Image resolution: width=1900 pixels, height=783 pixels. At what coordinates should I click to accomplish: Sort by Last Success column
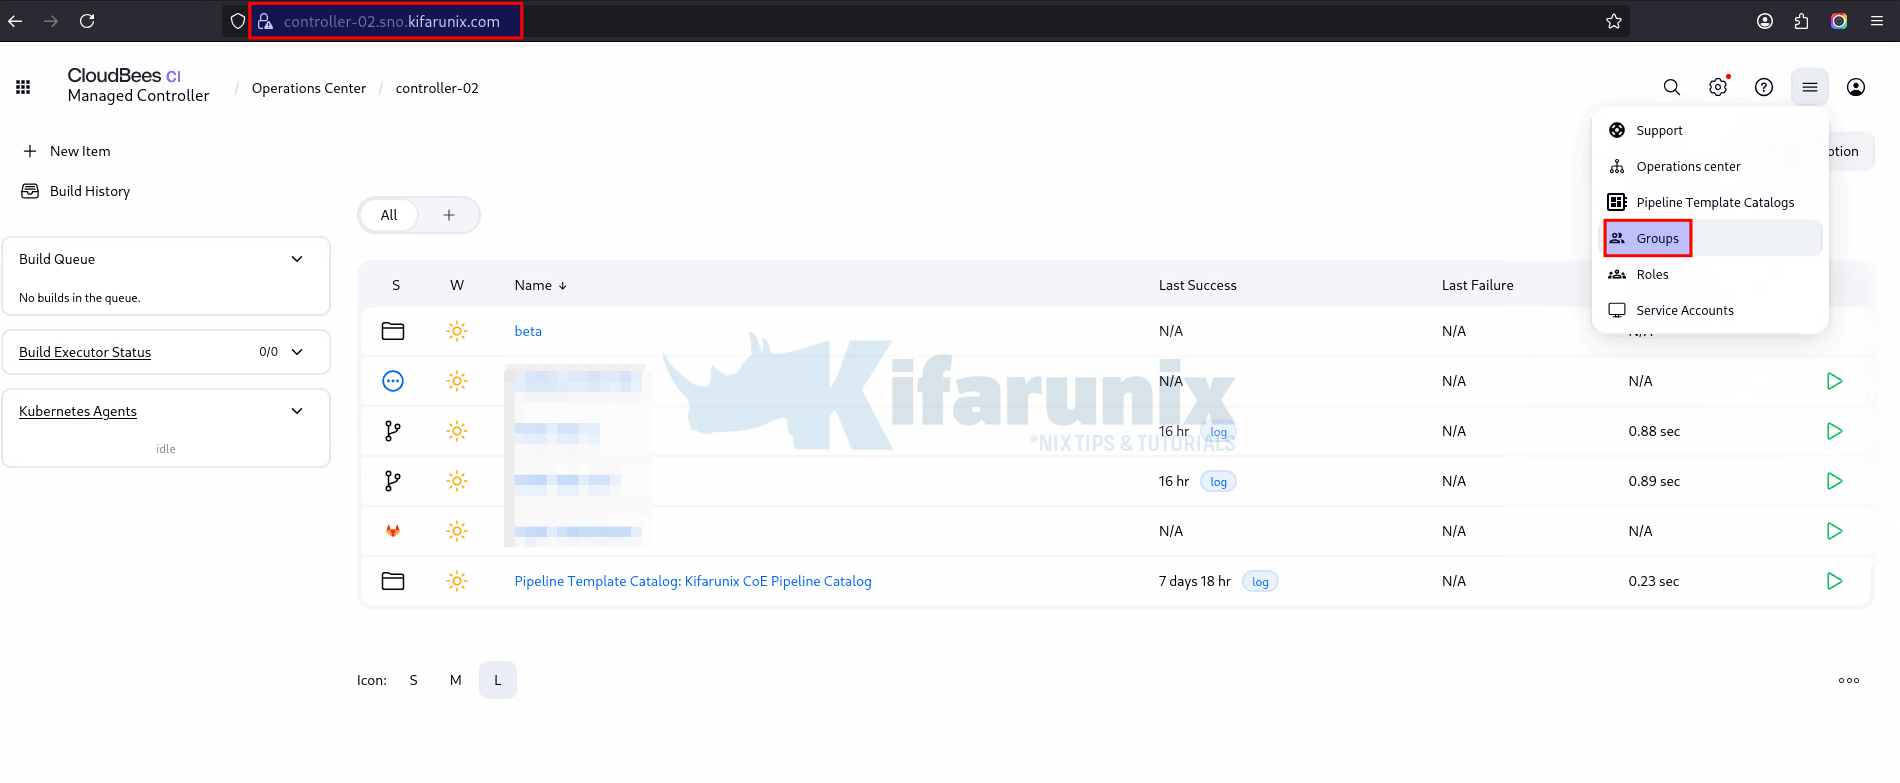click(1198, 285)
